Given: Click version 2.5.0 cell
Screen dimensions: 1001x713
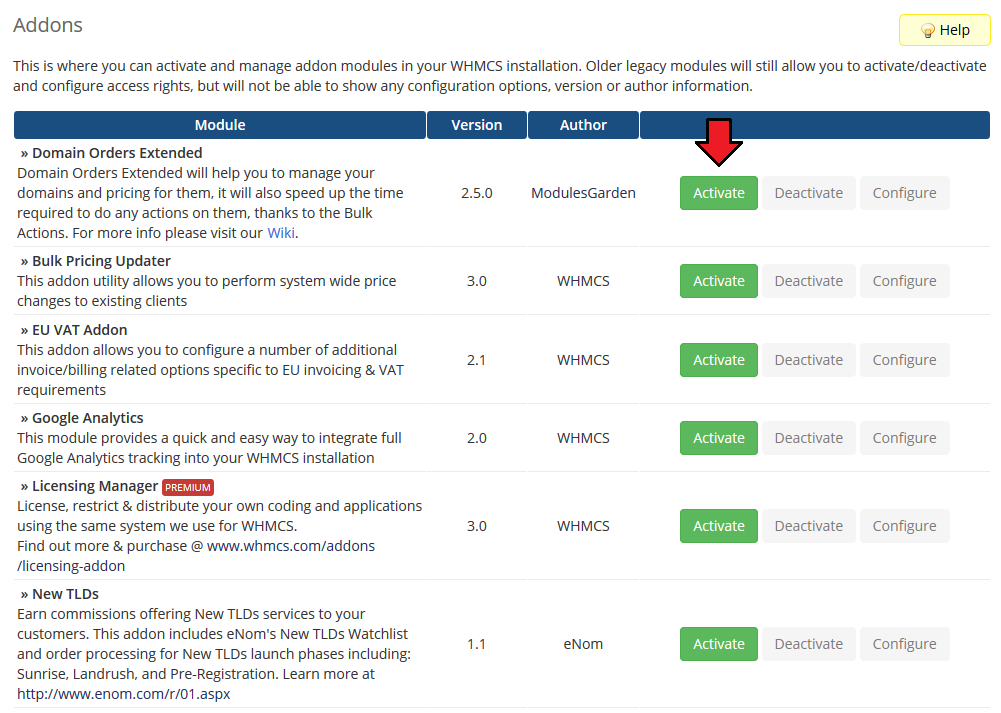Looking at the screenshot, I should pos(476,193).
